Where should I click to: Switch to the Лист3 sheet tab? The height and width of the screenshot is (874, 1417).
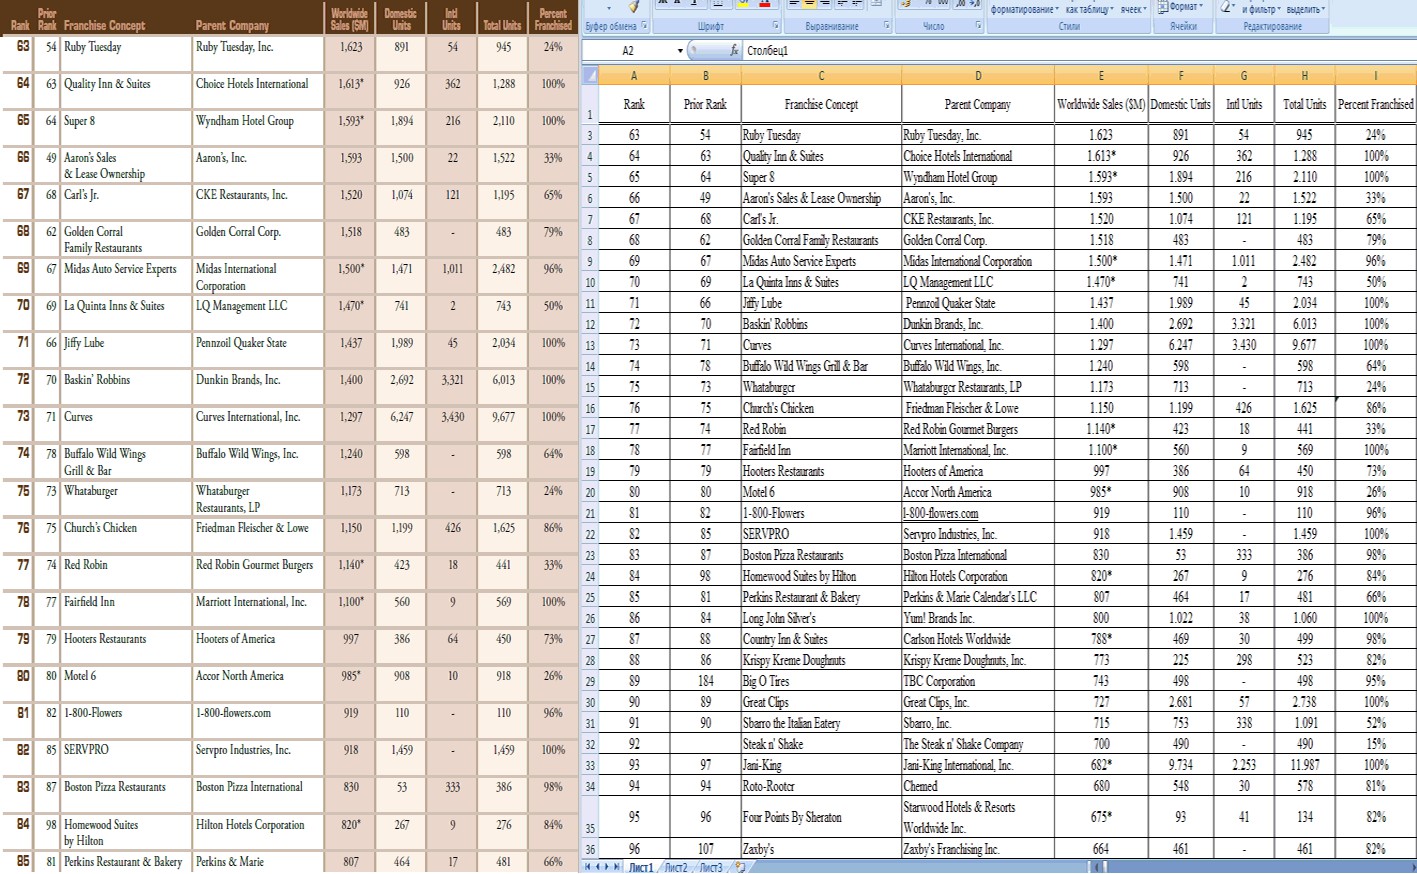tap(711, 867)
